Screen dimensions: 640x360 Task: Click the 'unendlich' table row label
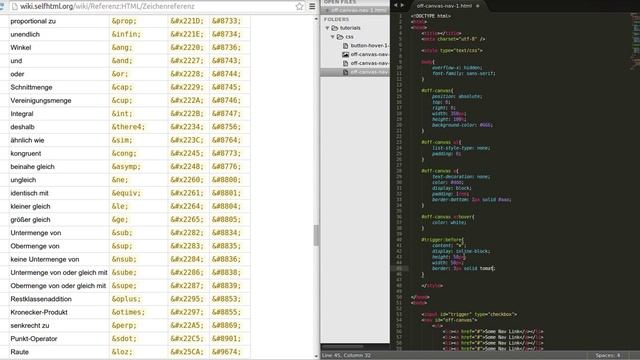[25, 34]
